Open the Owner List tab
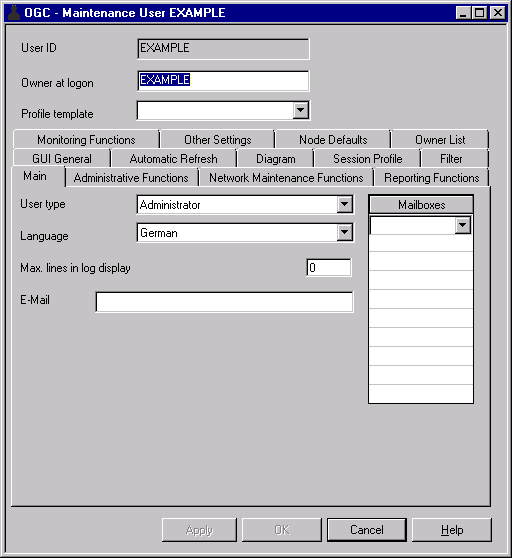 [440, 140]
